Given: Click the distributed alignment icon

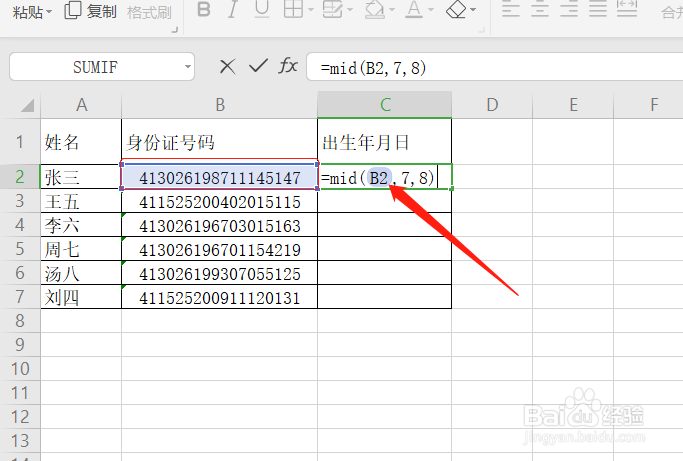Looking at the screenshot, I should 627,9.
